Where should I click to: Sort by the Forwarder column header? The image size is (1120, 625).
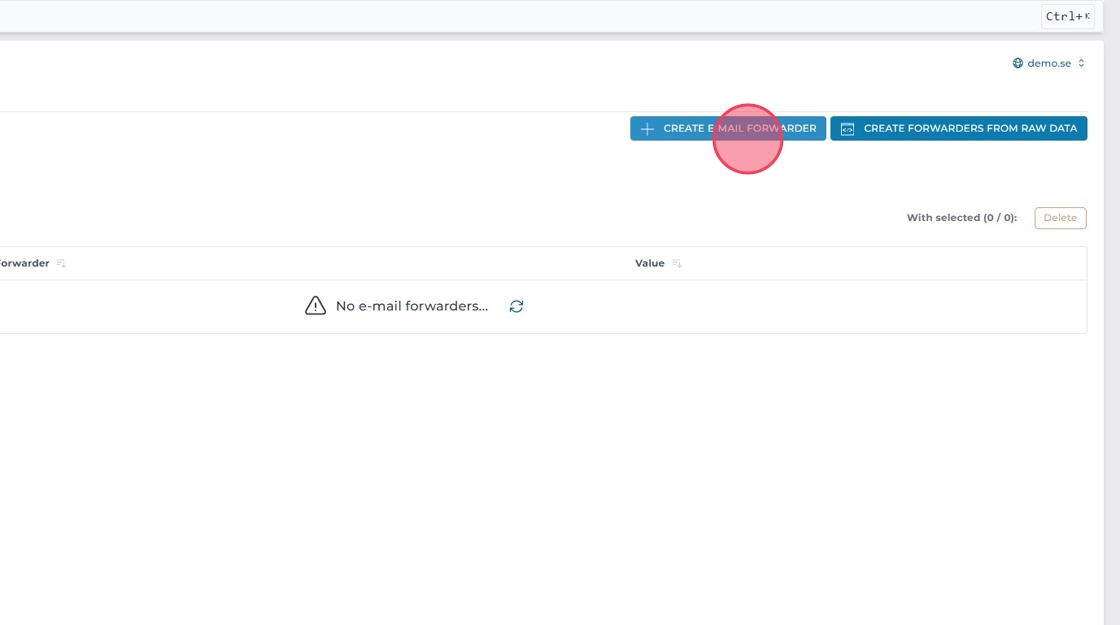coord(24,264)
